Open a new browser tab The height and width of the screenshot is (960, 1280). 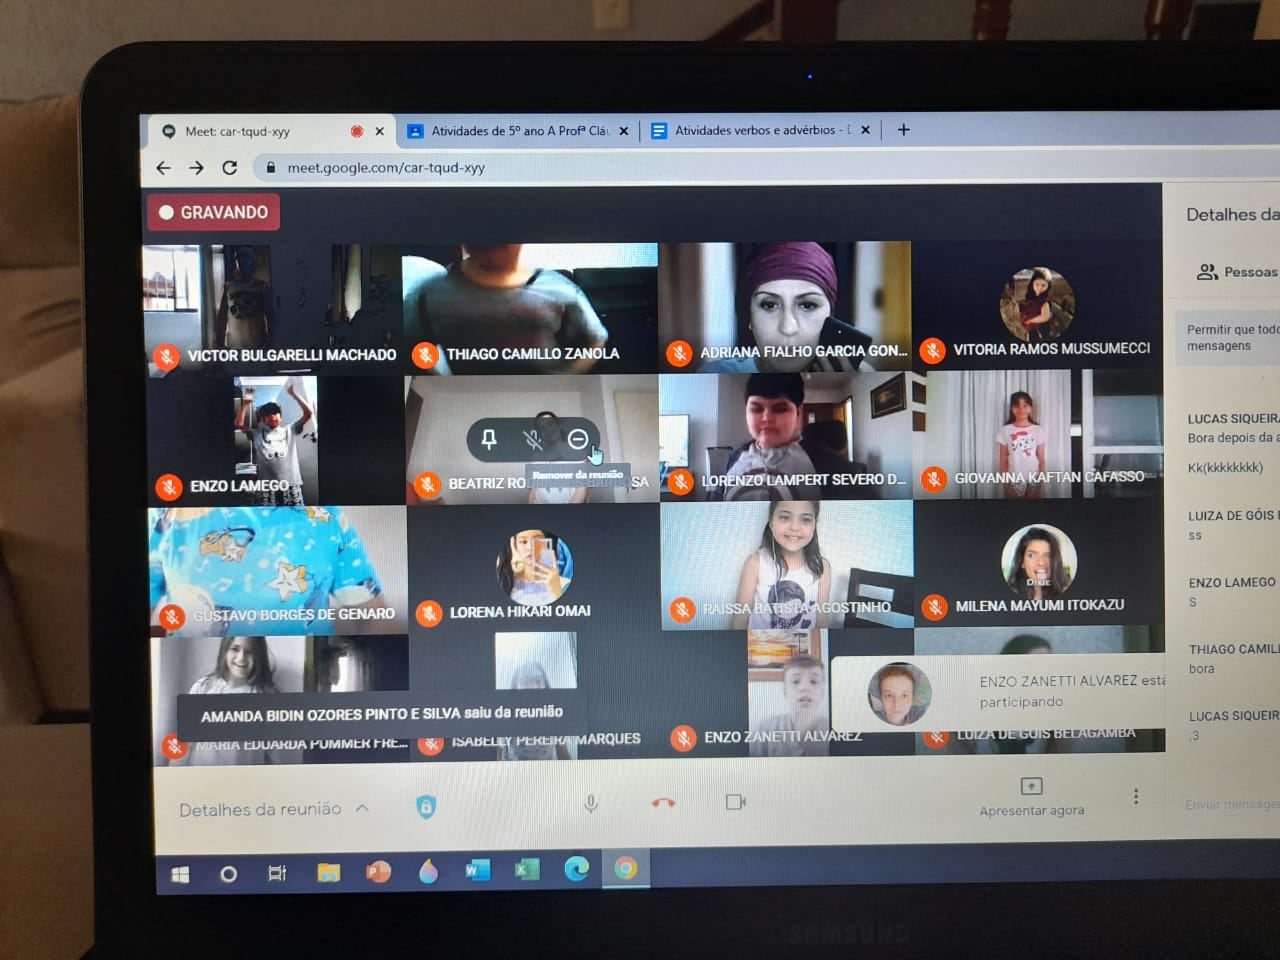click(x=904, y=129)
